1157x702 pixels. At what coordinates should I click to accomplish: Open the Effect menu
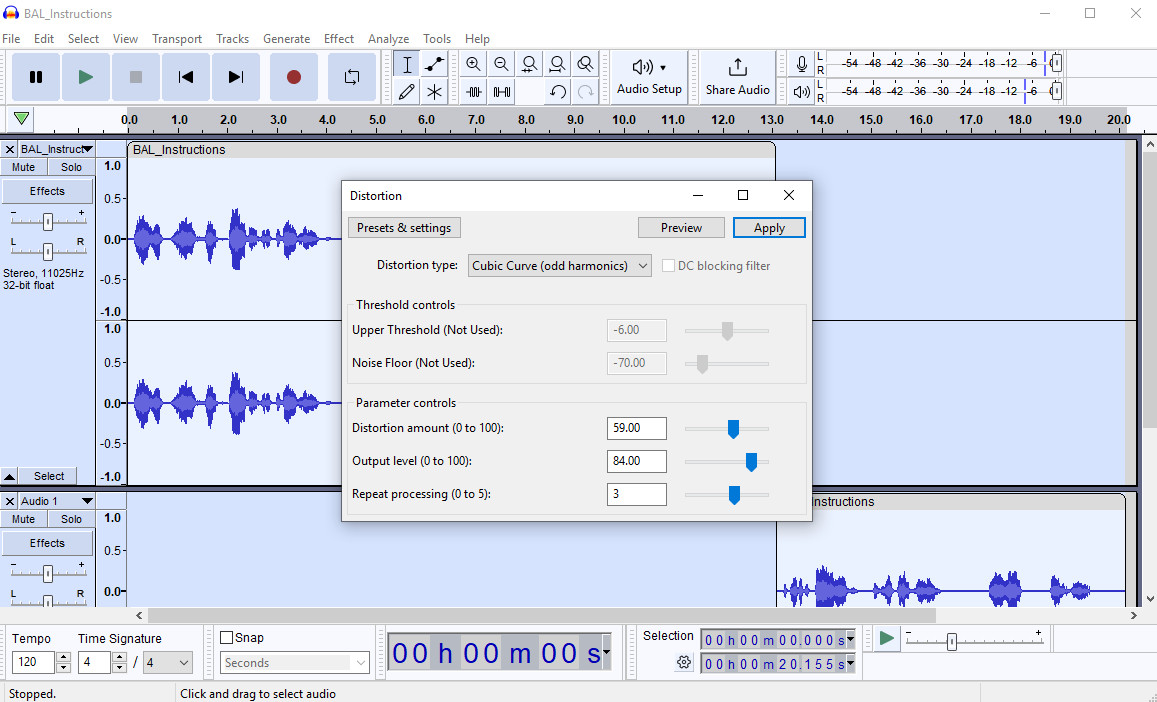pyautogui.click(x=339, y=39)
